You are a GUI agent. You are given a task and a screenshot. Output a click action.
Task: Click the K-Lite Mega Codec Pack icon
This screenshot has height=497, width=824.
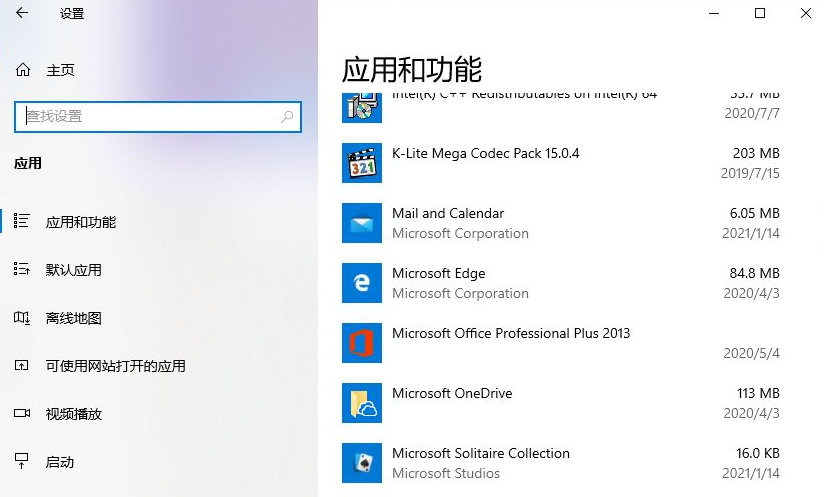click(361, 163)
